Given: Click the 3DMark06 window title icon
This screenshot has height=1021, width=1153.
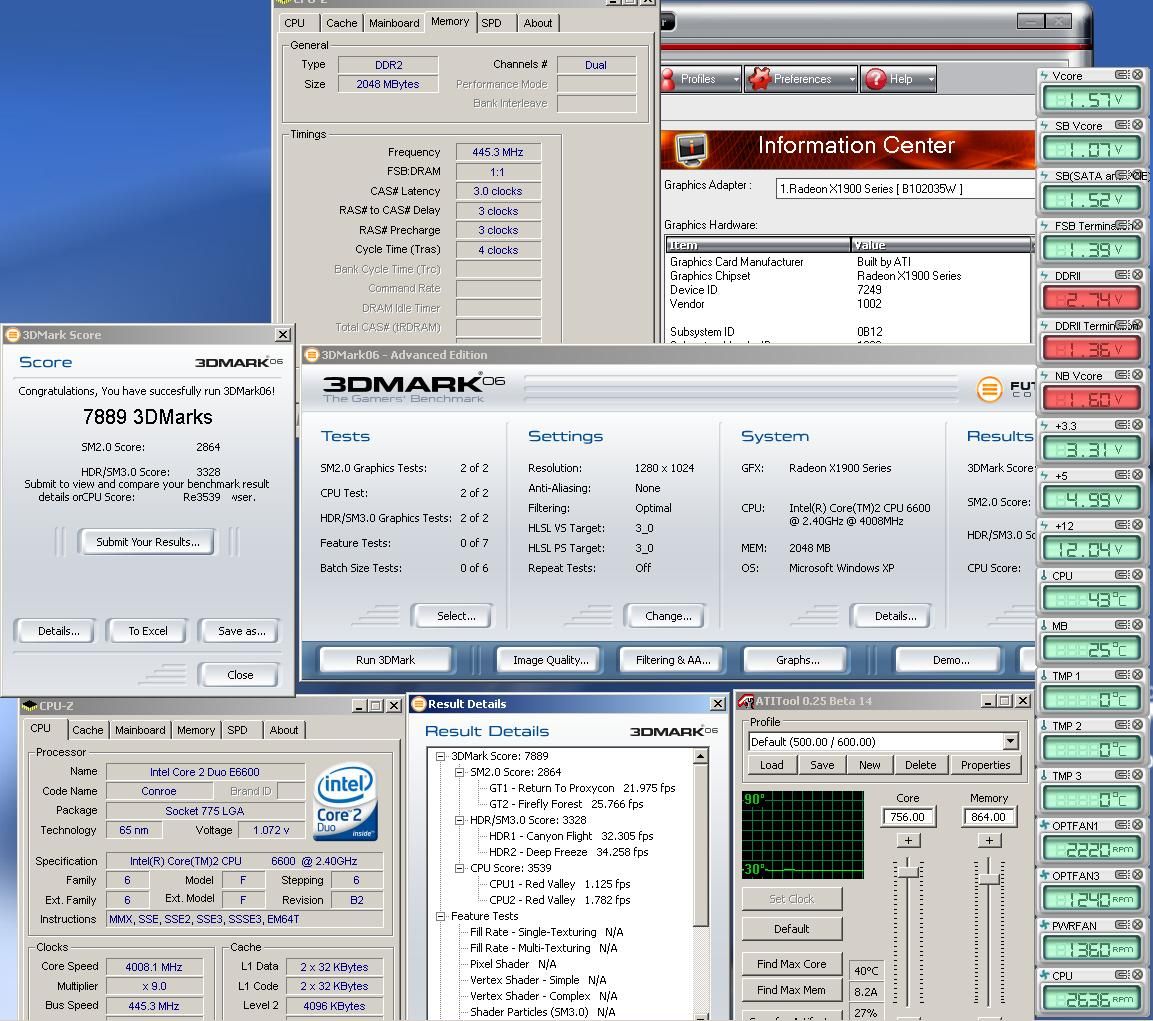Looking at the screenshot, I should (312, 355).
